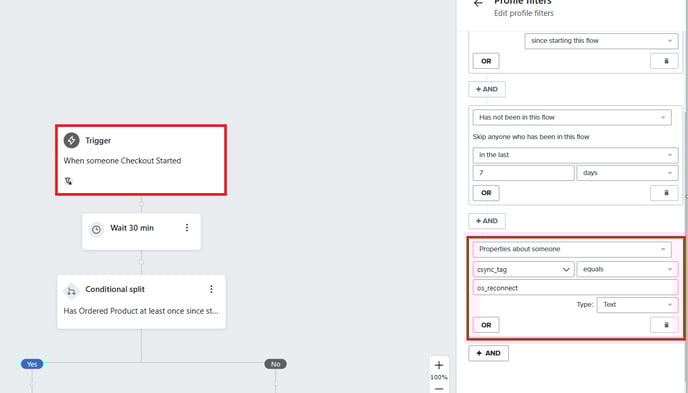Screen dimensions: 688x393
Task: Click + AND above Properties about someone
Action: tap(487, 221)
